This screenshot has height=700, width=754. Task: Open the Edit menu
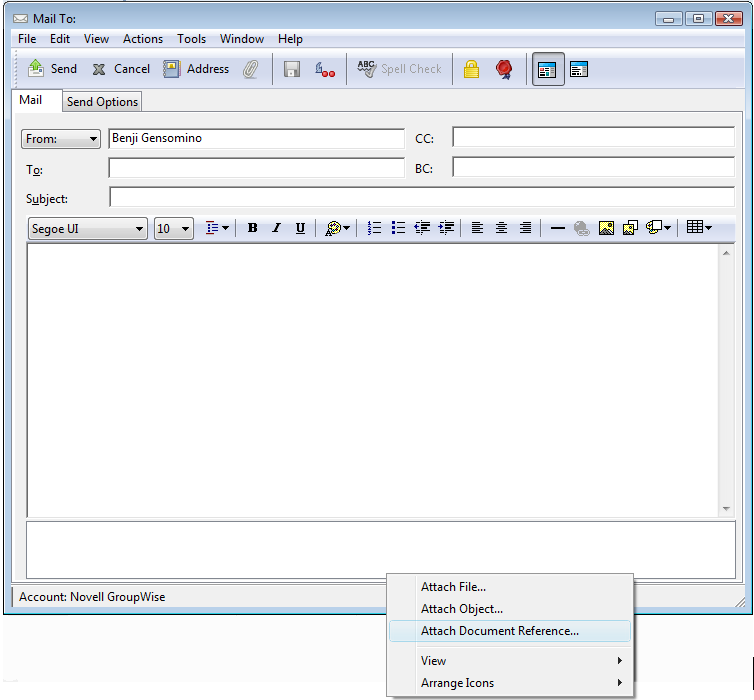pos(60,39)
